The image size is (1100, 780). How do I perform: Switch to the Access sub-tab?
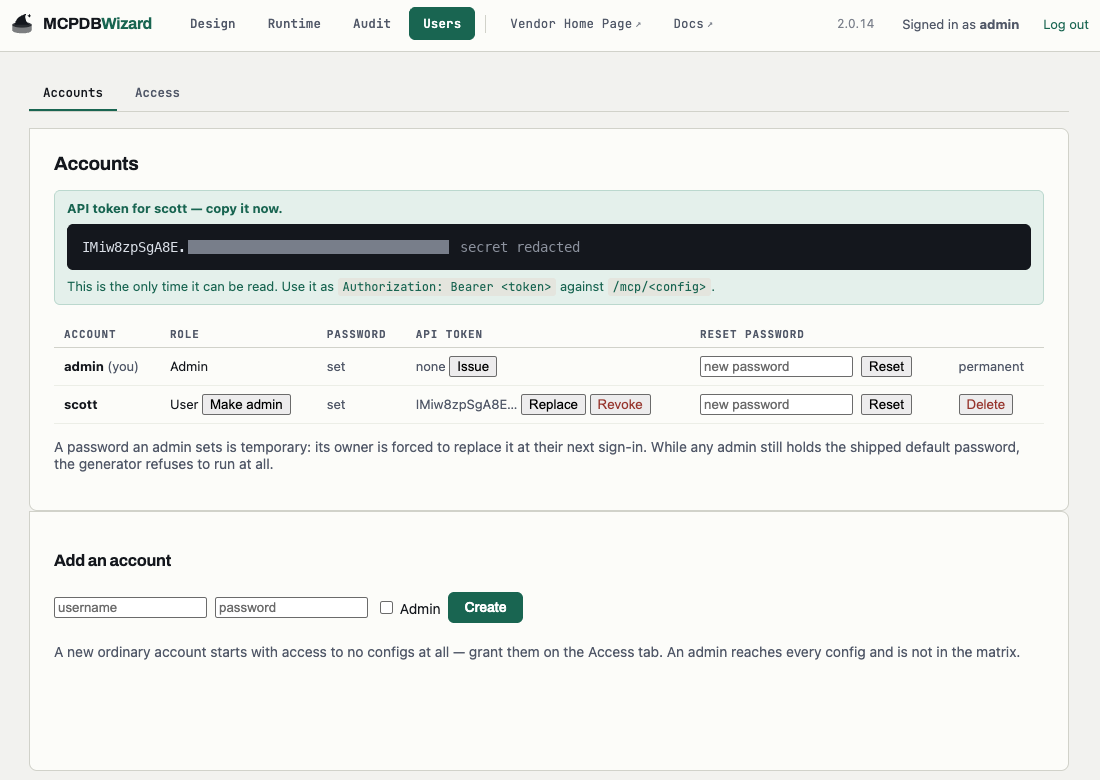(x=157, y=93)
